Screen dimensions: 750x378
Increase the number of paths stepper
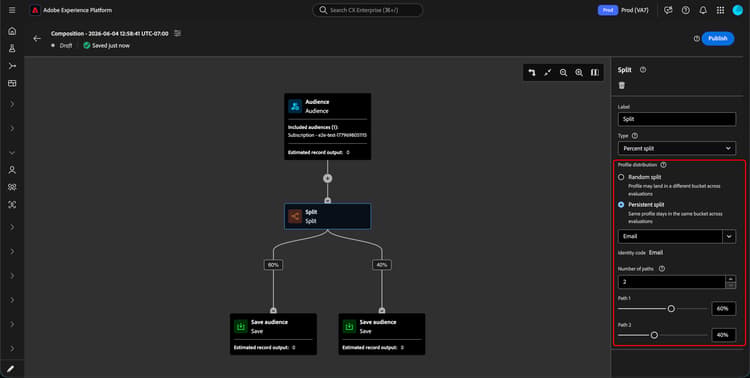point(730,278)
